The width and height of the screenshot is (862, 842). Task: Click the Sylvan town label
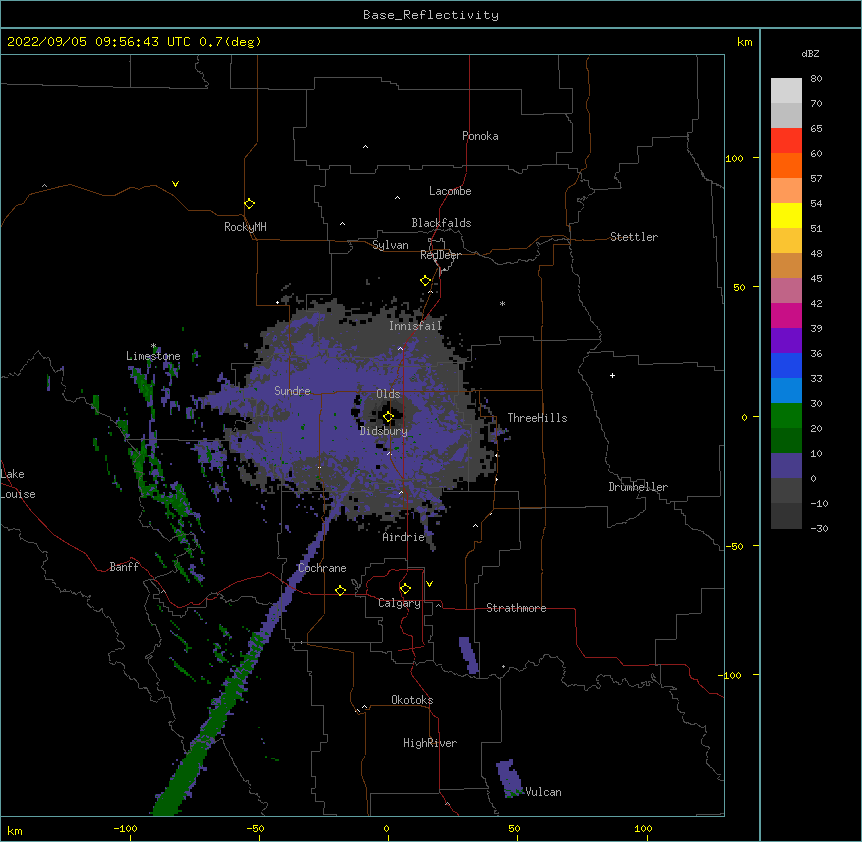click(x=390, y=245)
